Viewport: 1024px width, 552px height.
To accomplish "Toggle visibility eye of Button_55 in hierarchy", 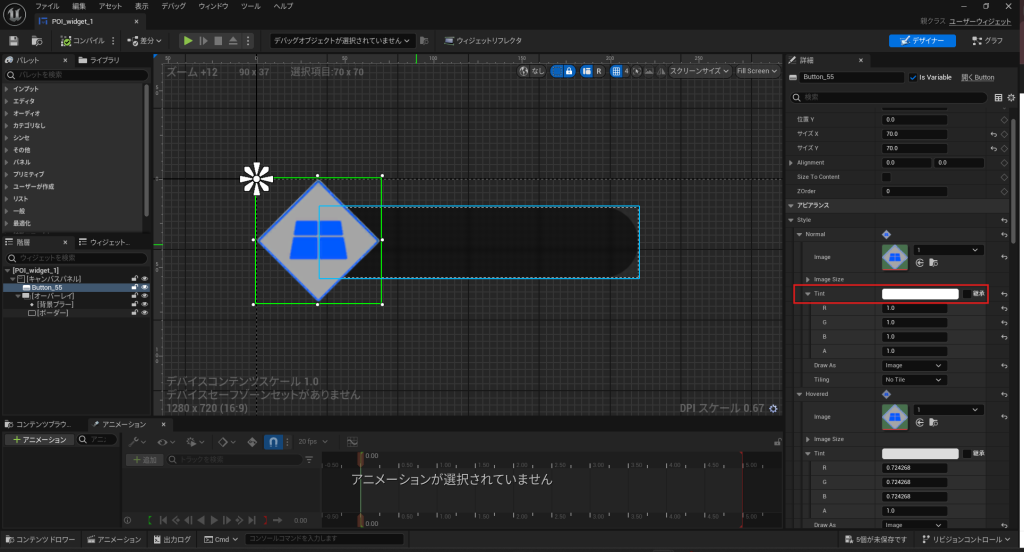I will click(144, 287).
